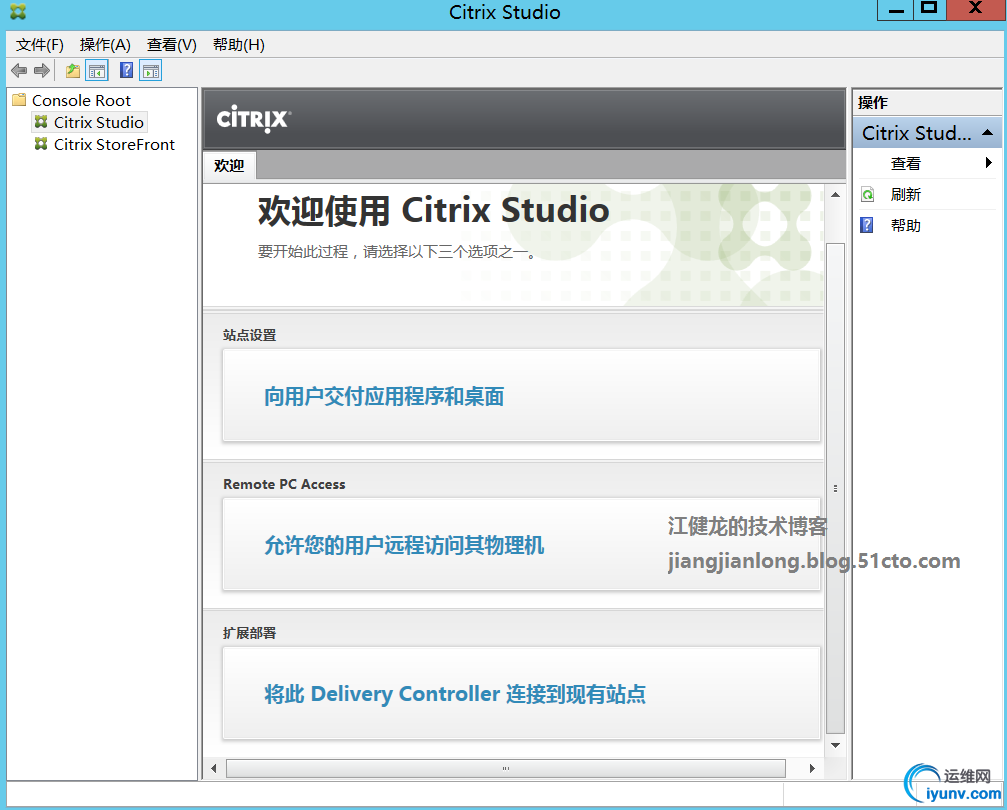Toggle the Show/Hide Action Pane icon
This screenshot has width=1007, height=810.
[x=151, y=70]
